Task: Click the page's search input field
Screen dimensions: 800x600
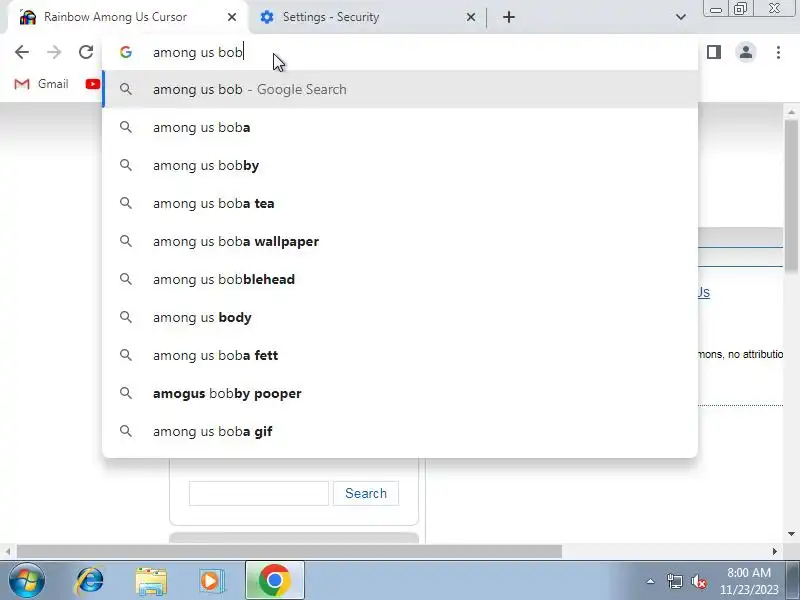Action: click(x=259, y=493)
